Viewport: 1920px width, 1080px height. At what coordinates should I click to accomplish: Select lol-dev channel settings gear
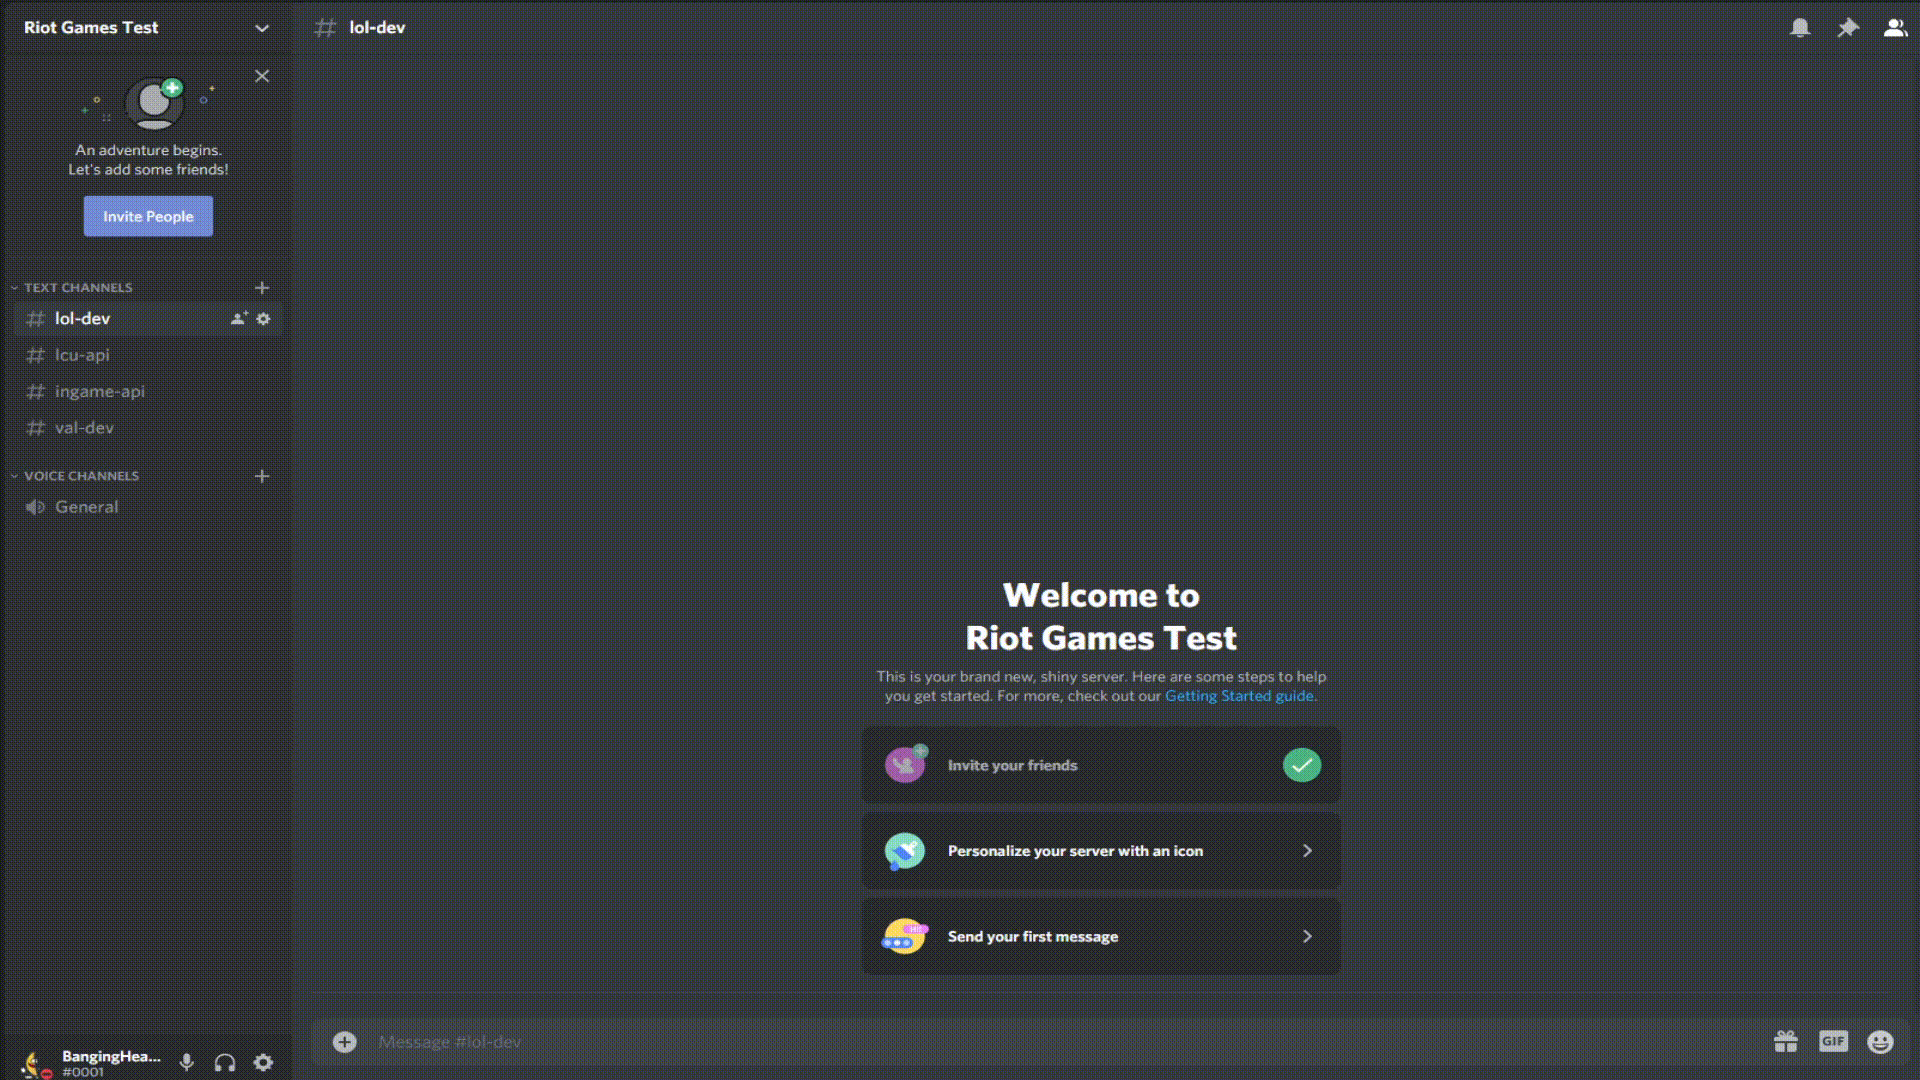pos(264,318)
